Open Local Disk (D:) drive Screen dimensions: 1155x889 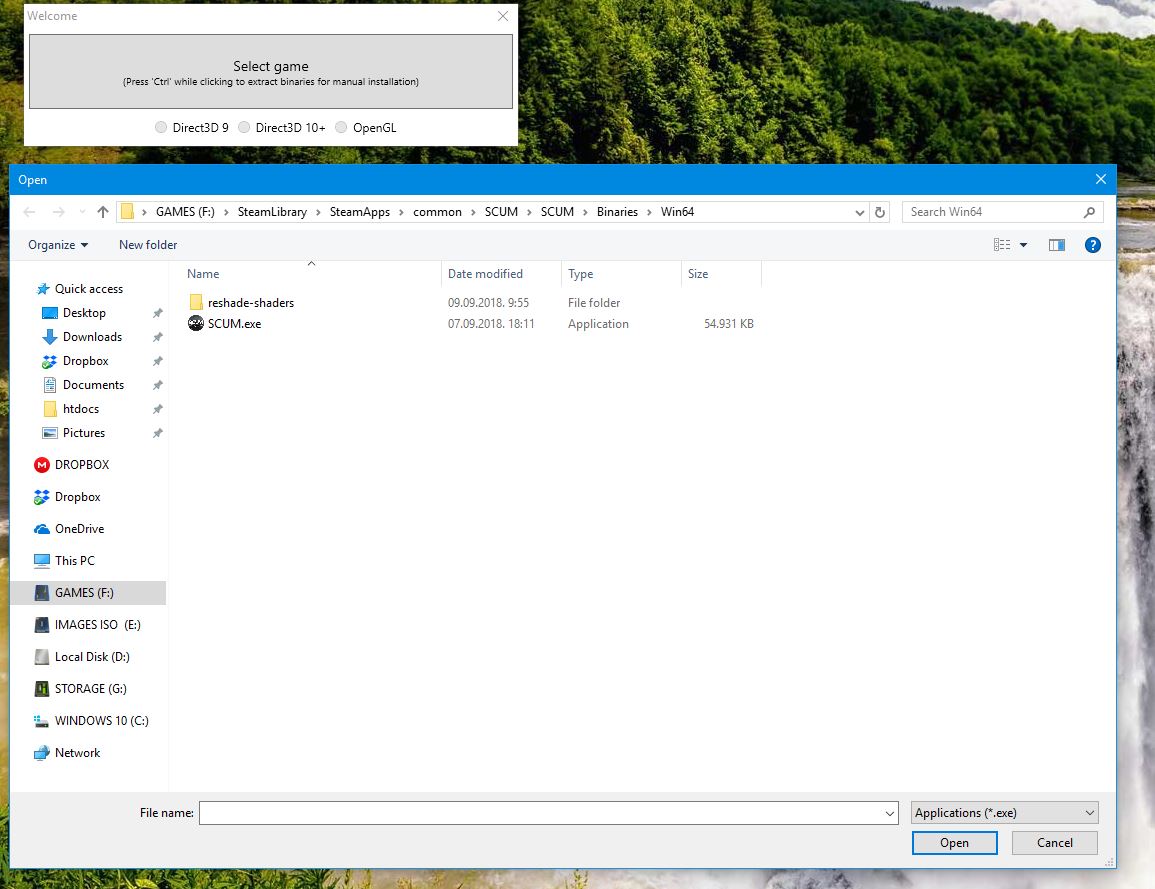click(91, 657)
